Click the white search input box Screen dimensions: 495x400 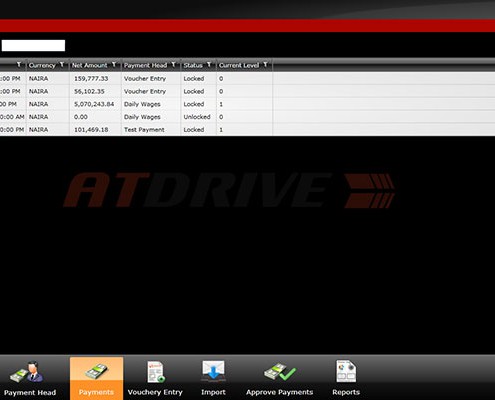pyautogui.click(x=33, y=46)
